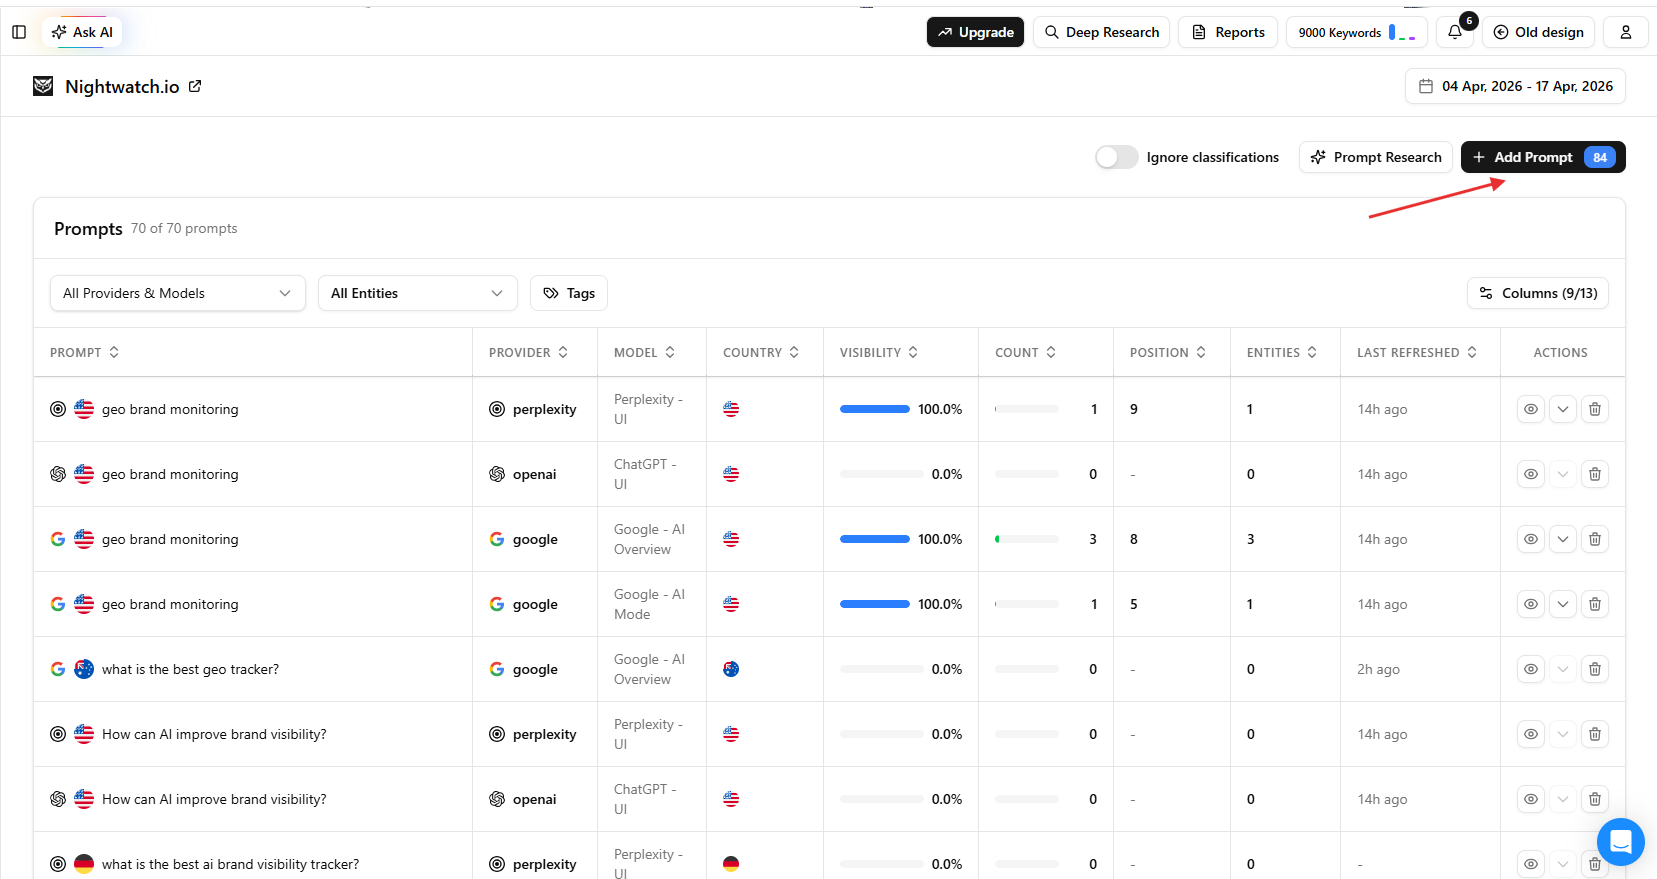The height and width of the screenshot is (879, 1657).
Task: Open the user account profile icon
Action: 1625,32
